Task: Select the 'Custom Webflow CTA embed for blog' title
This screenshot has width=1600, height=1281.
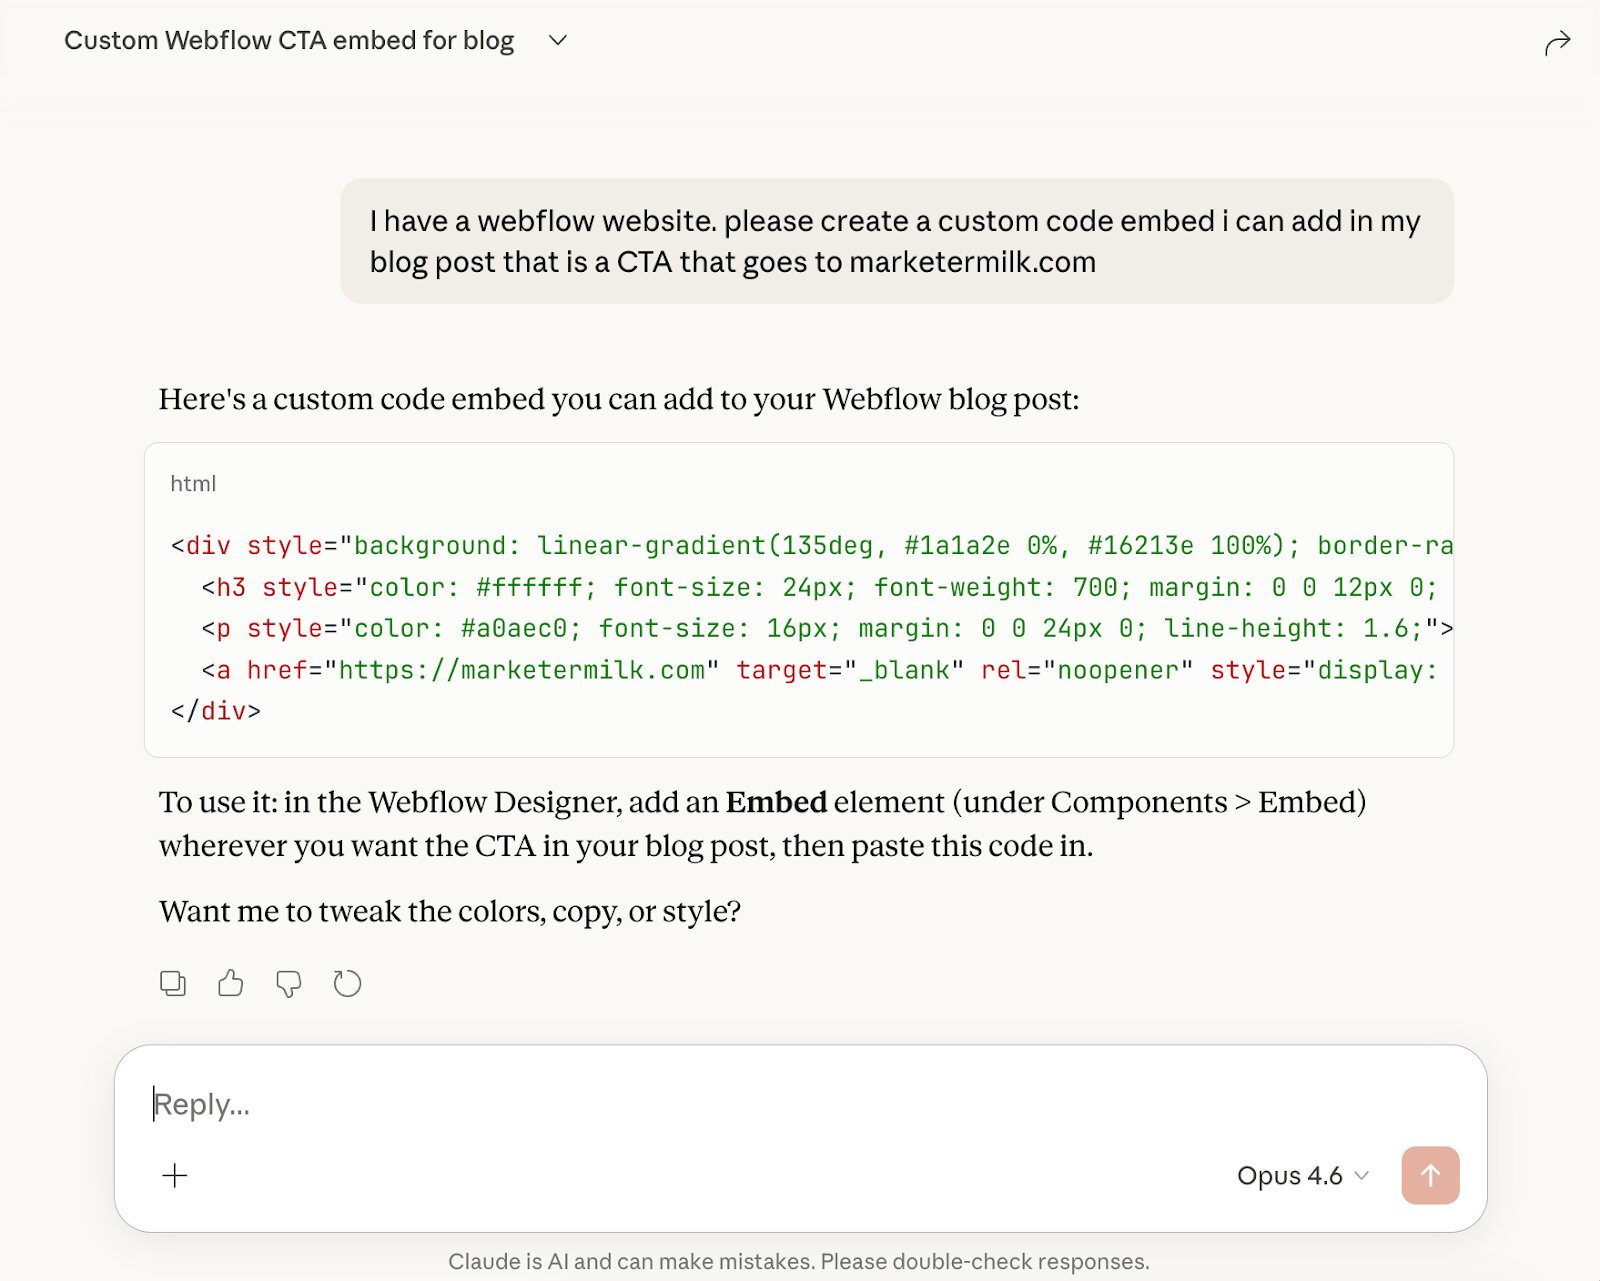Action: (288, 41)
